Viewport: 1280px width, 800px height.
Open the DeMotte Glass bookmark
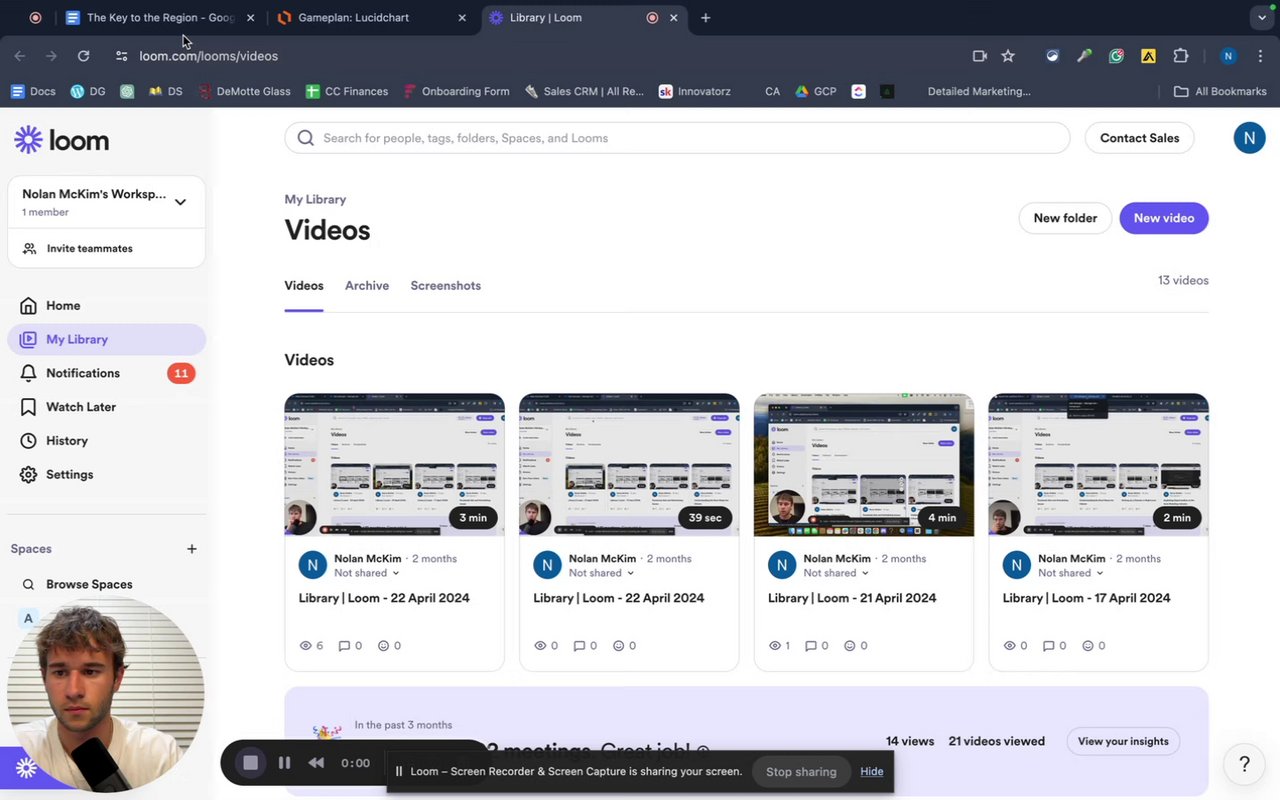point(244,91)
